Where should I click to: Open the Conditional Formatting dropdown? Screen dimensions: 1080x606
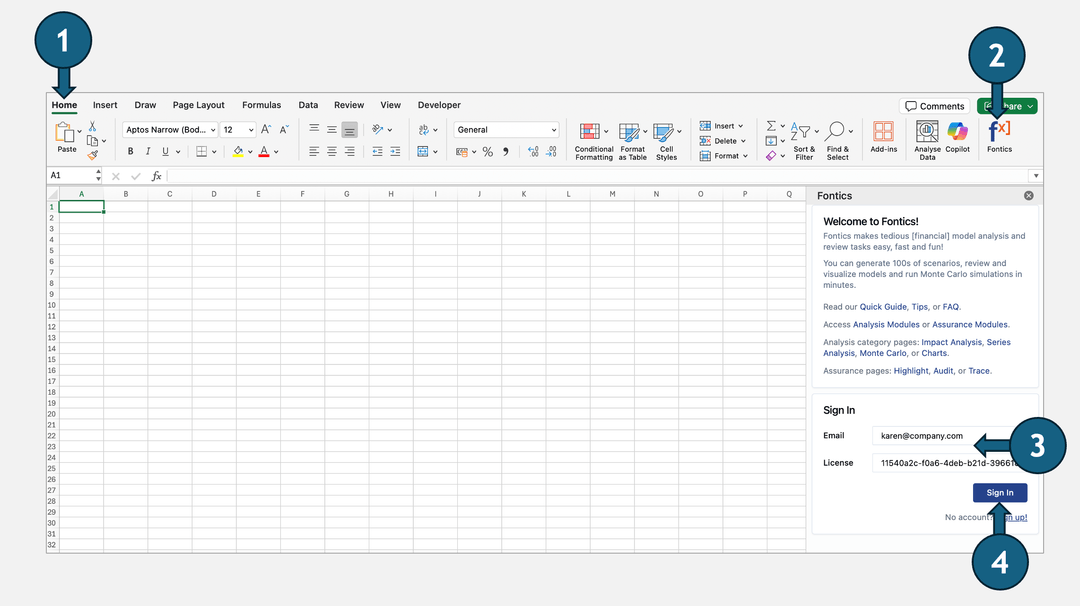593,138
